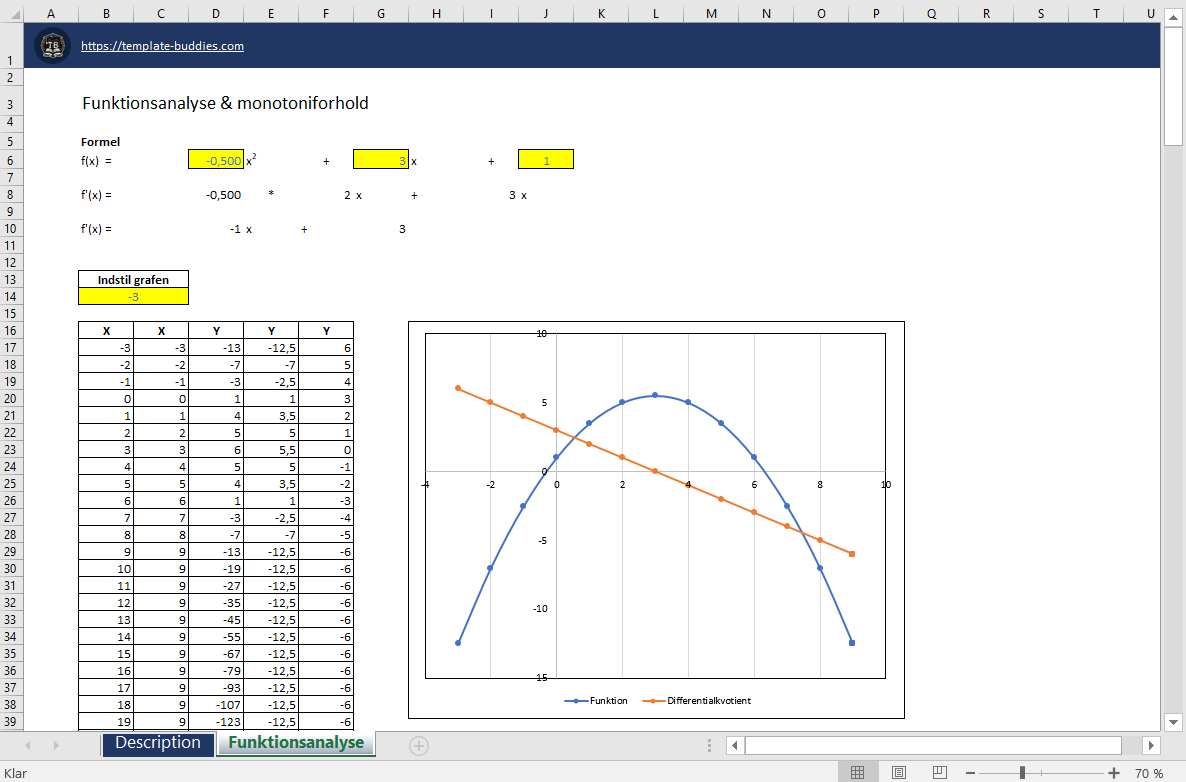The width and height of the screenshot is (1186, 782).
Task: Open the Description sheet tab
Action: tap(158, 743)
